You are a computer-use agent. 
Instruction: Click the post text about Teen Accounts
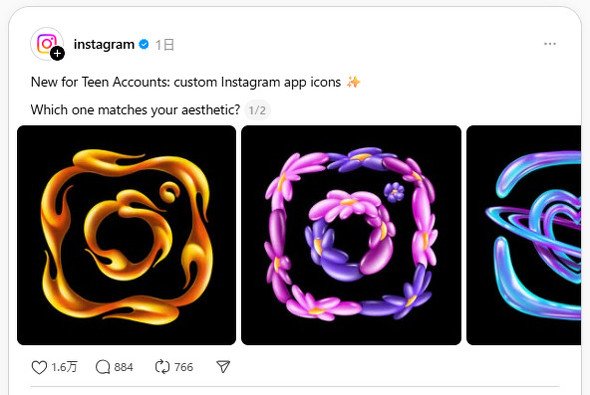coord(186,82)
